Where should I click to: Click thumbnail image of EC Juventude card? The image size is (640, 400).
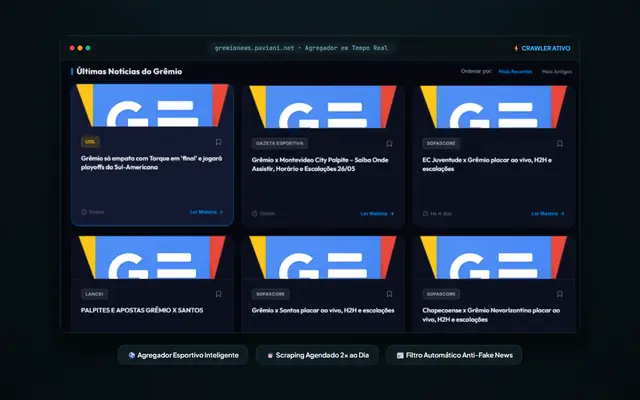click(493, 107)
